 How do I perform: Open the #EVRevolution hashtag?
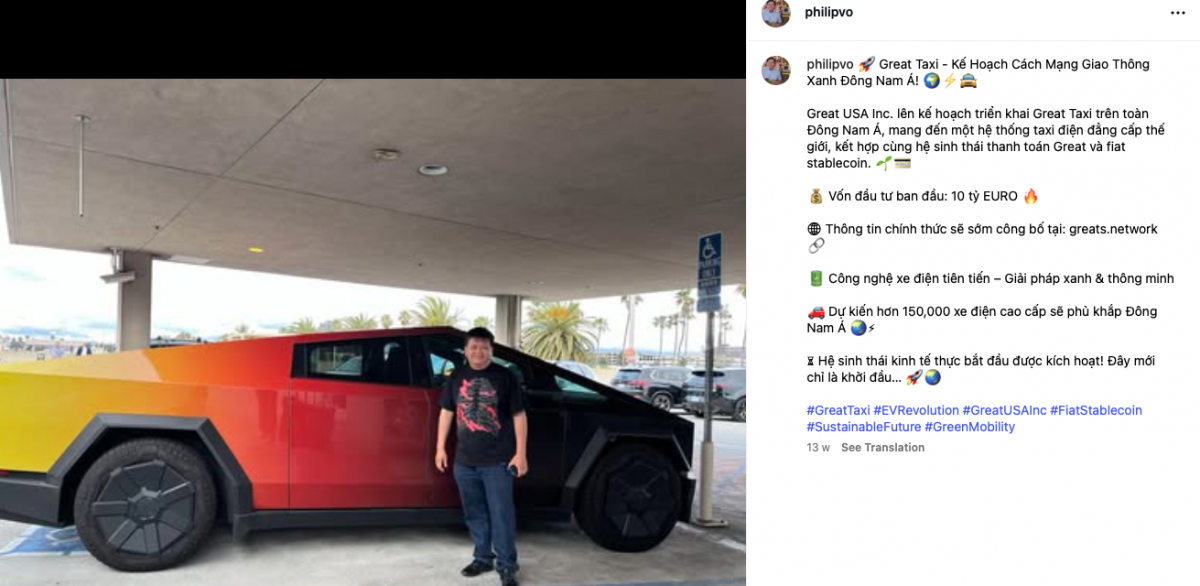coord(916,411)
